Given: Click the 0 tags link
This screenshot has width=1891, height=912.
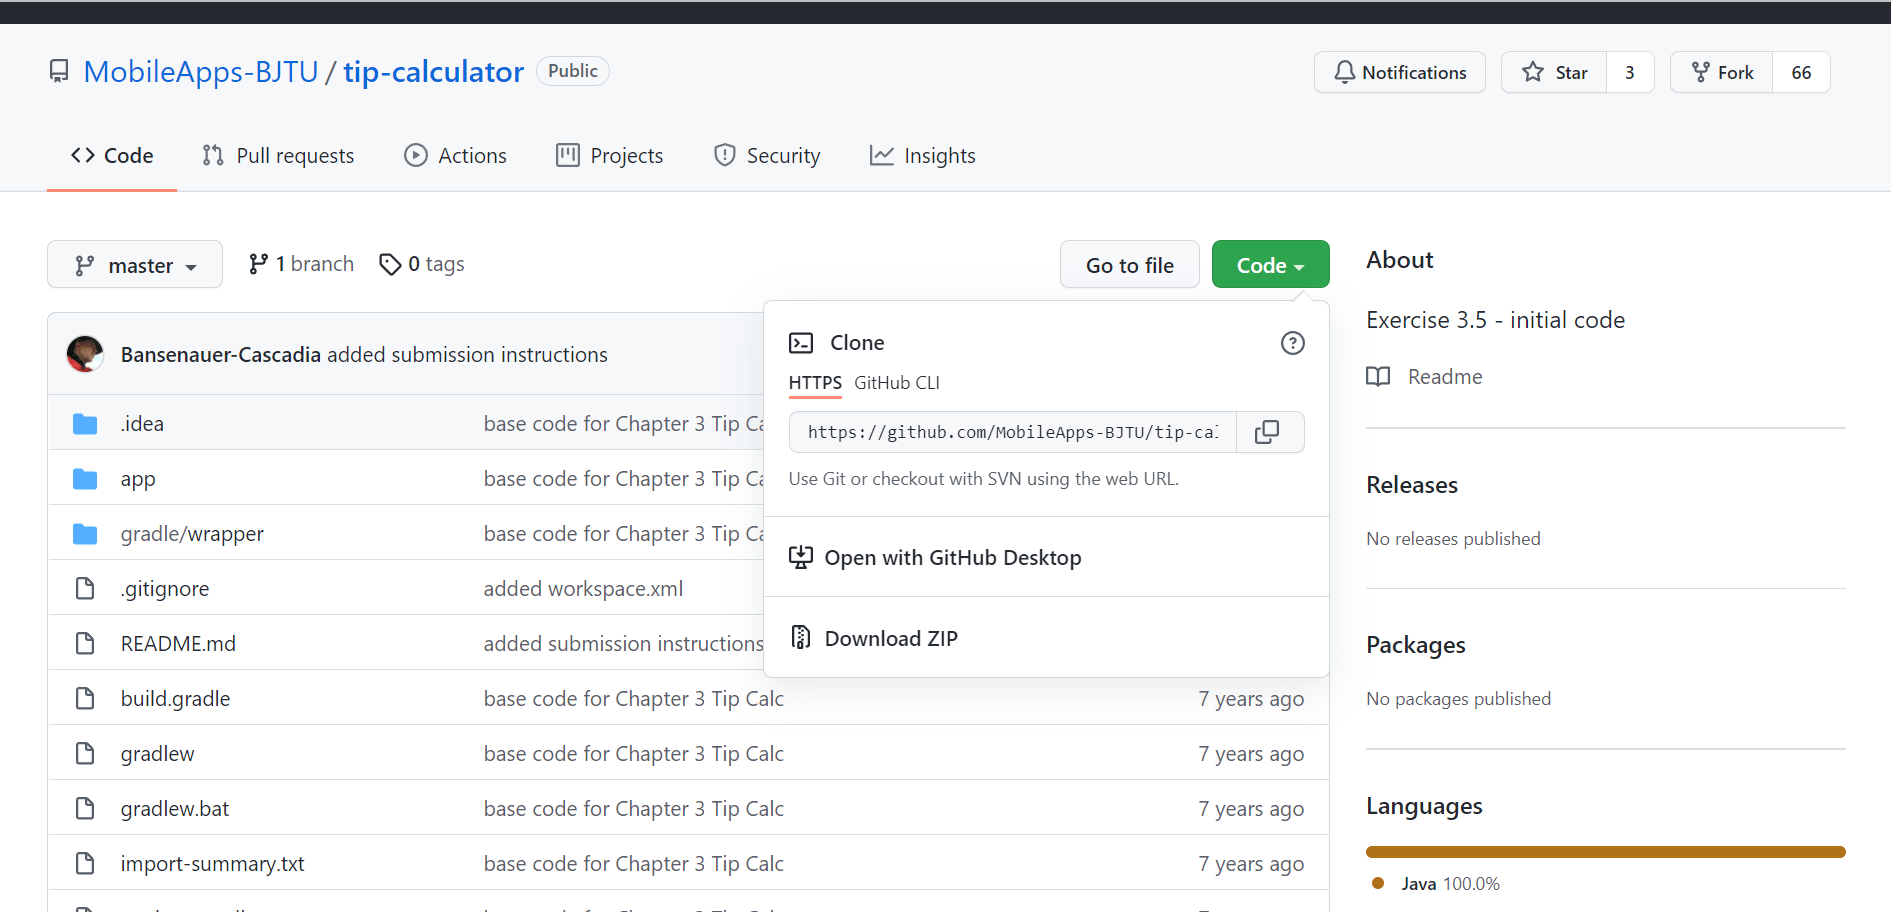Looking at the screenshot, I should pyautogui.click(x=422, y=264).
